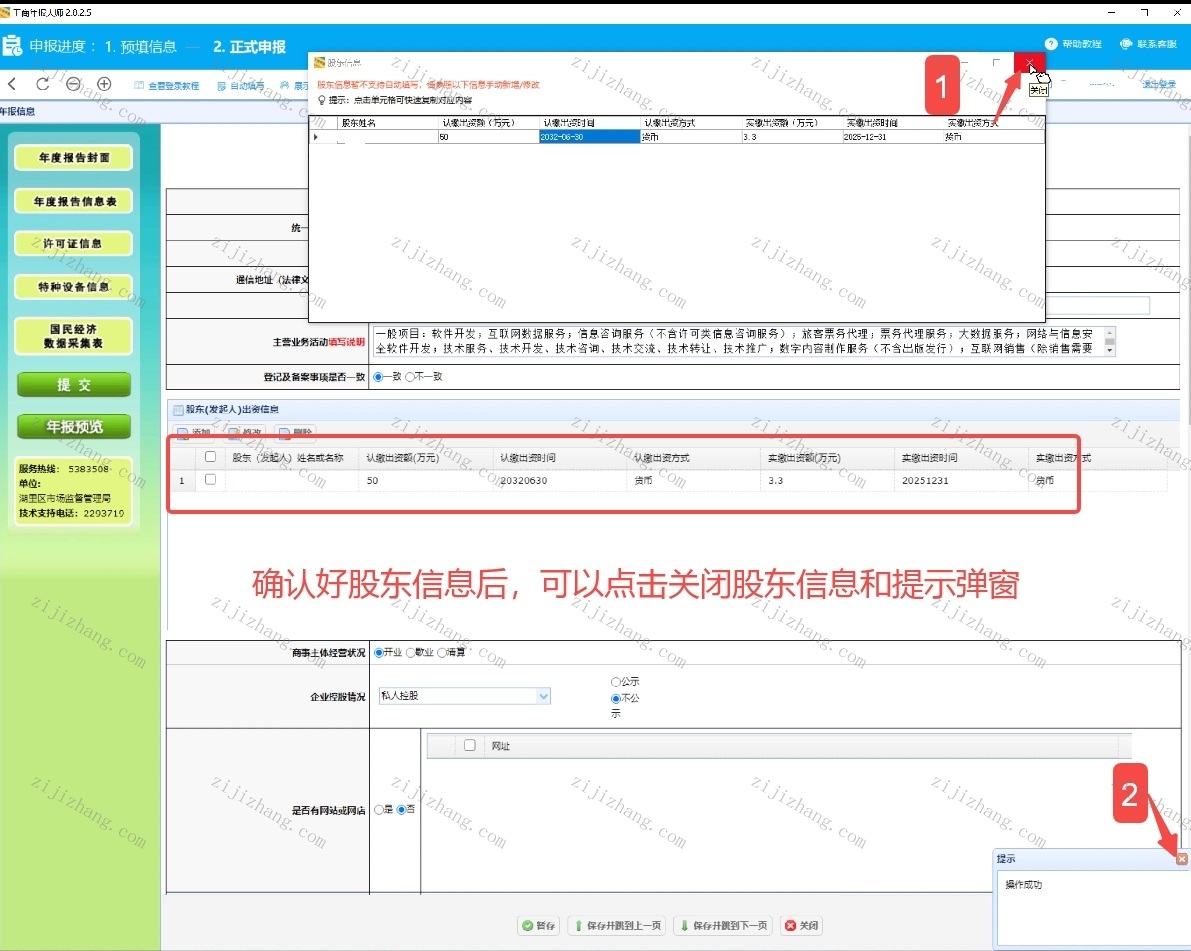Close the 提示 notification popup
Image resolution: width=1191 pixels, height=951 pixels.
(1181, 858)
